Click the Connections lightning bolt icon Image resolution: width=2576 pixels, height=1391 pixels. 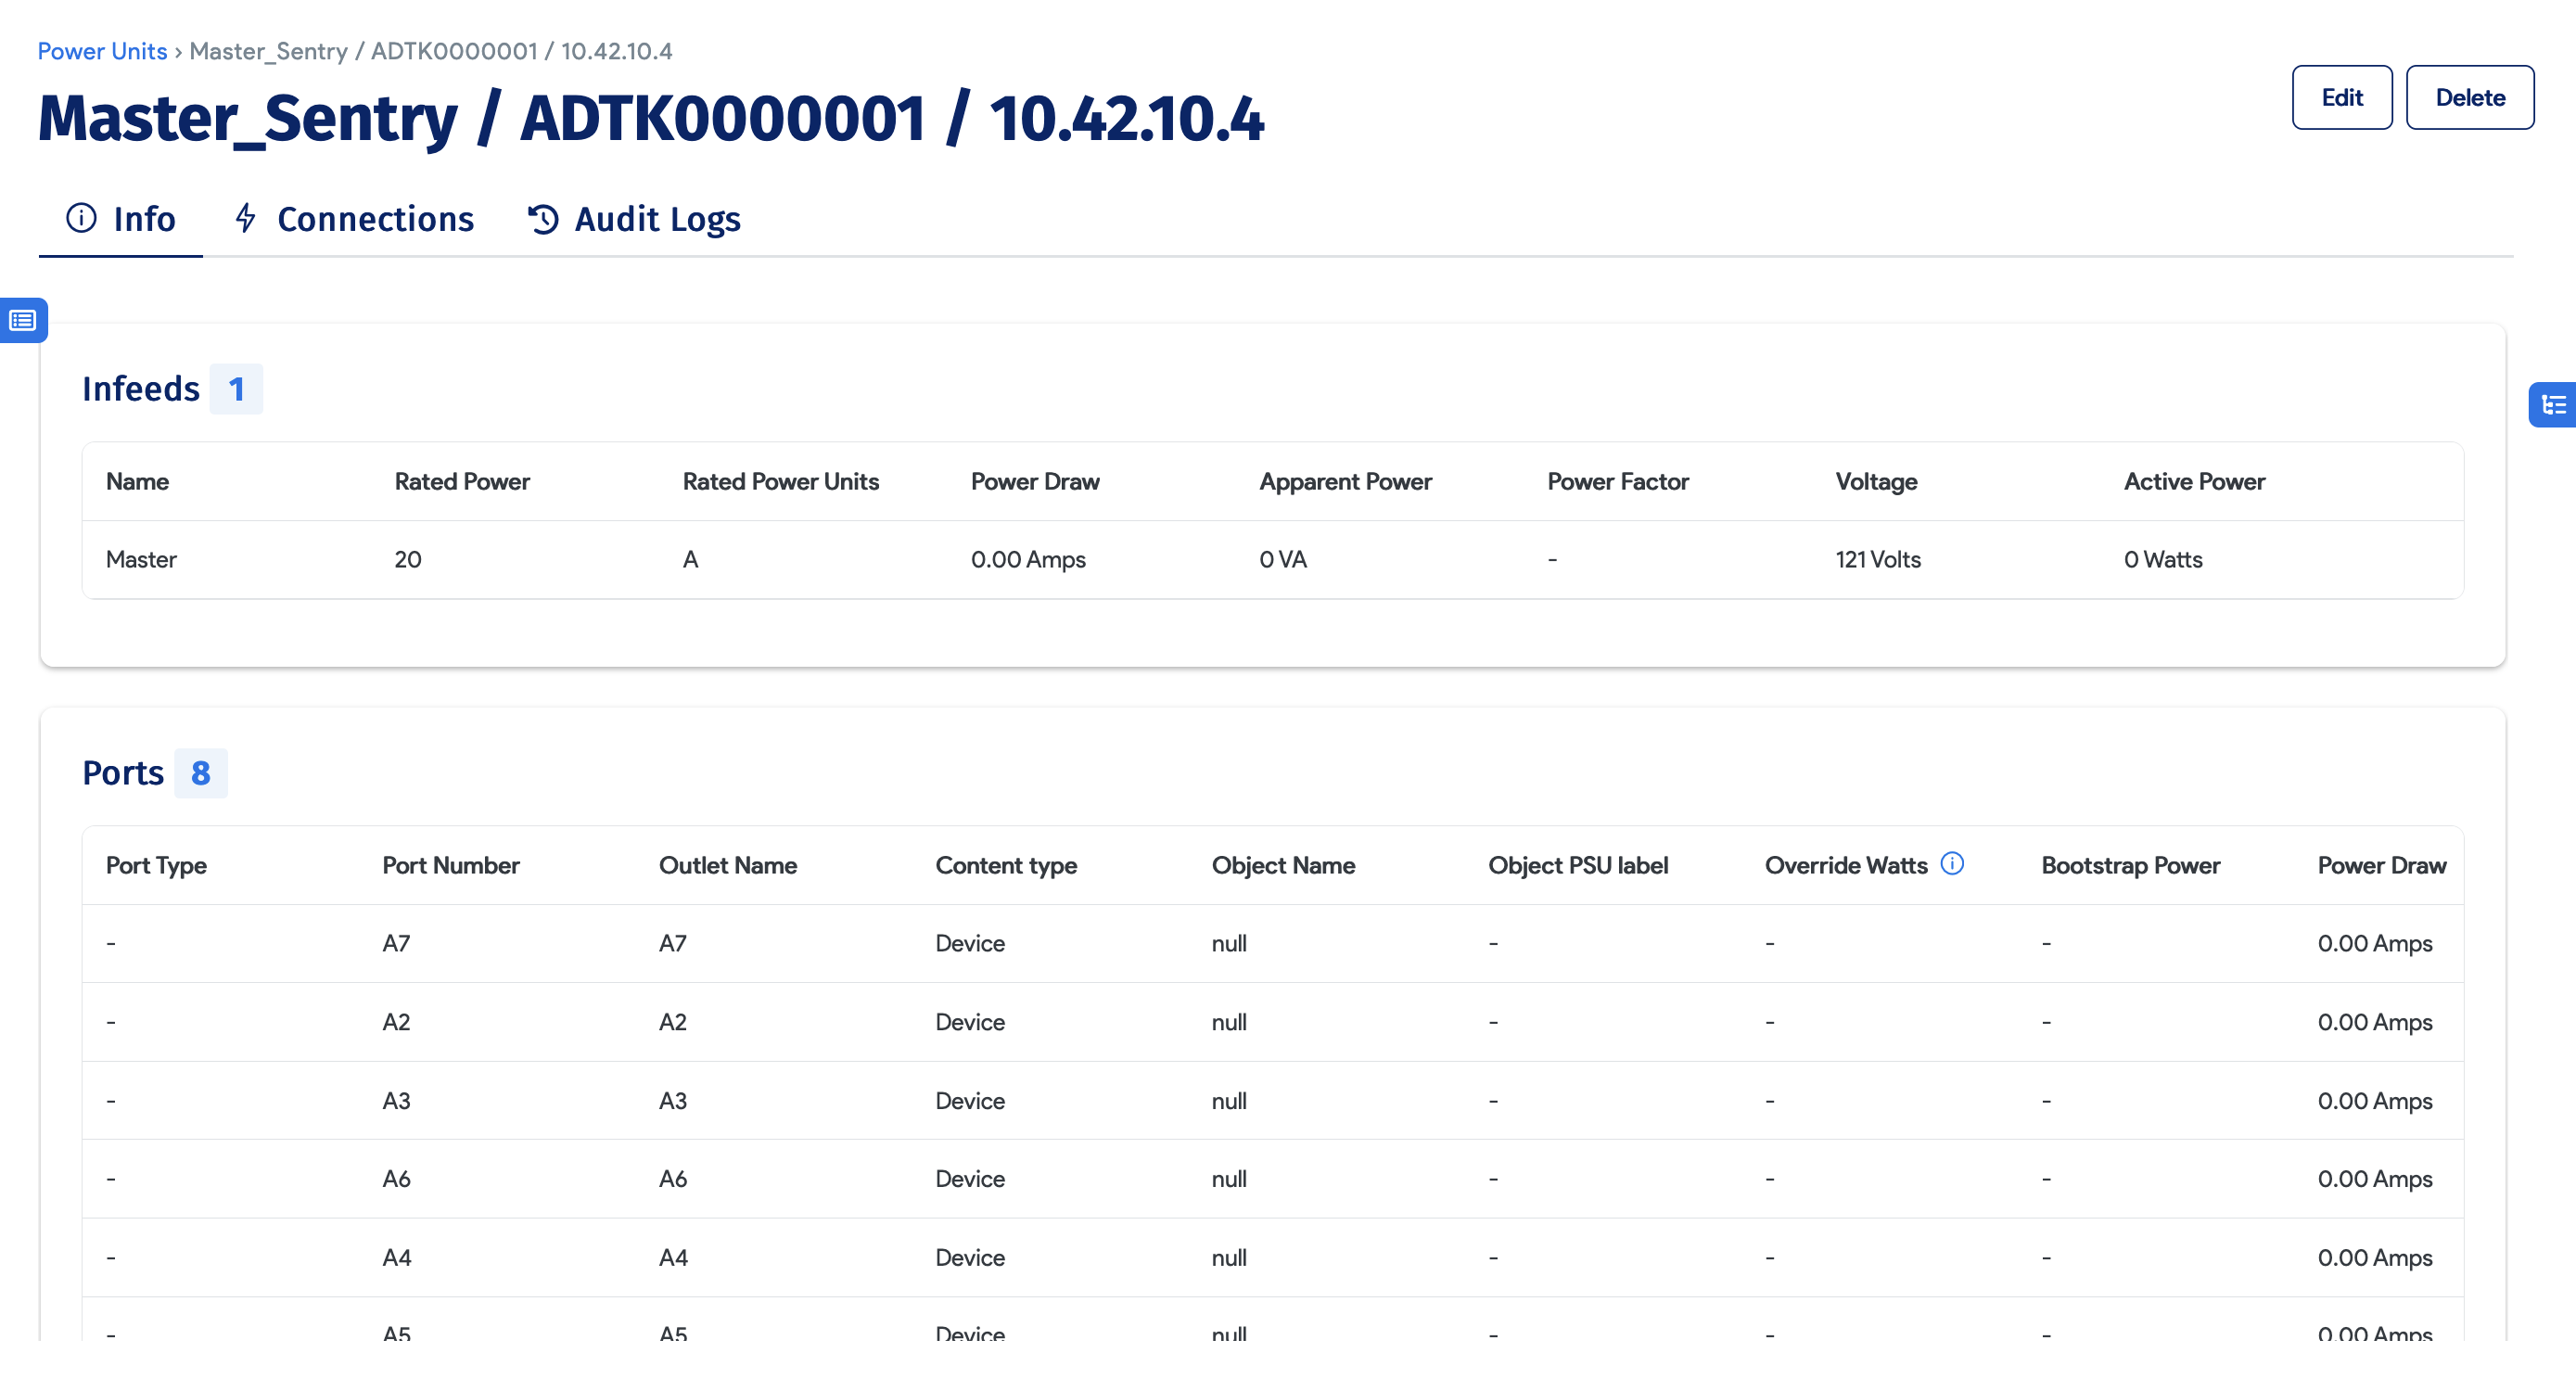coord(245,218)
